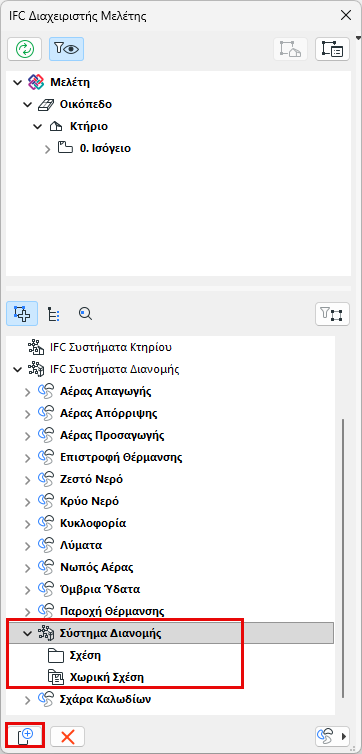Viewport: 362px width, 754px height.
Task: Click the grayed select-in-model button
Action: pos(290,49)
